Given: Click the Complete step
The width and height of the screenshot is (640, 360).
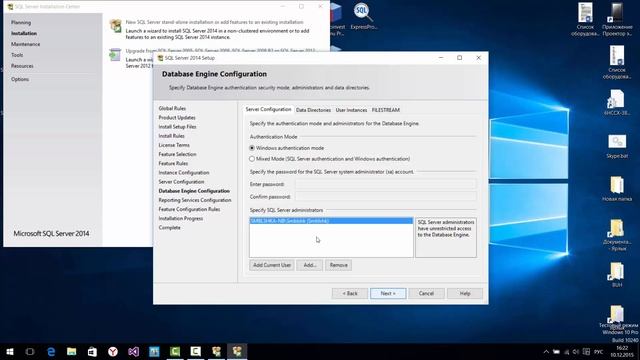Looking at the screenshot, I should [x=169, y=228].
